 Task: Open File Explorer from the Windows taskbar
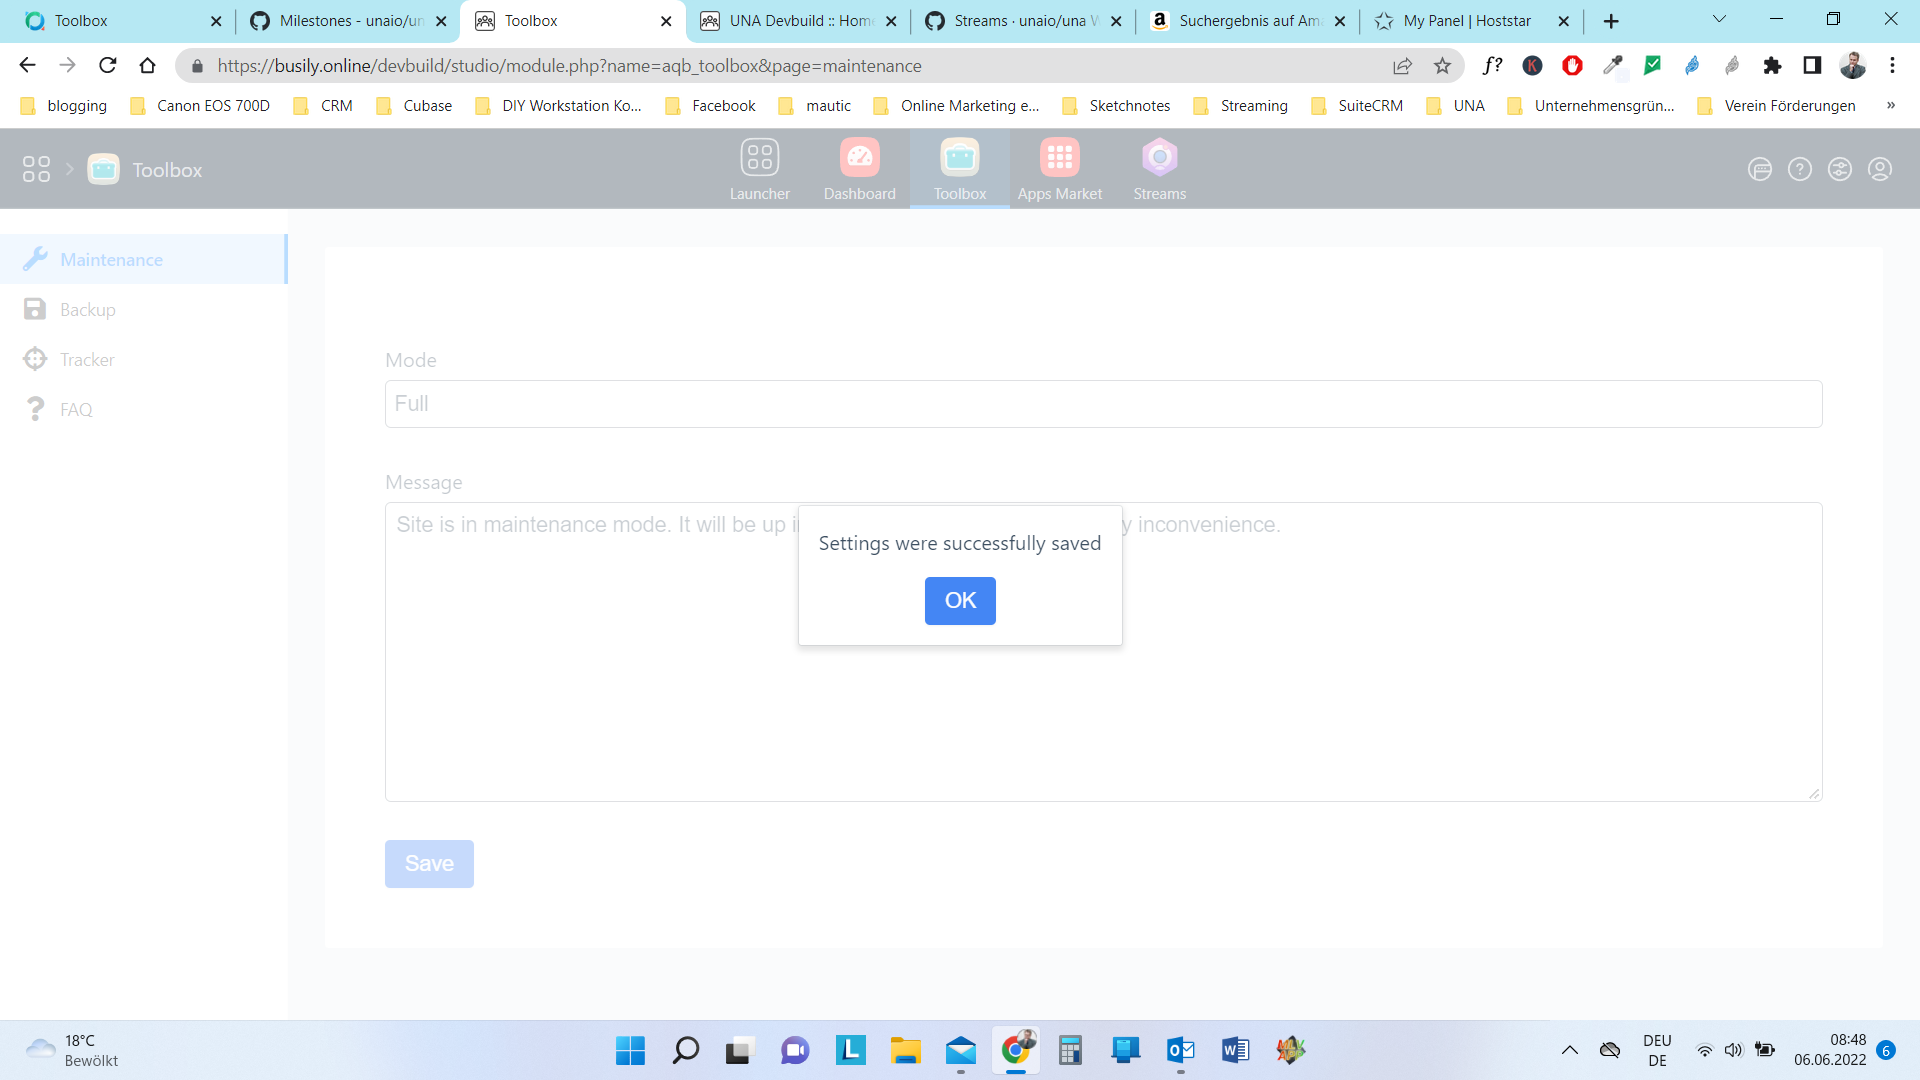(x=905, y=1051)
